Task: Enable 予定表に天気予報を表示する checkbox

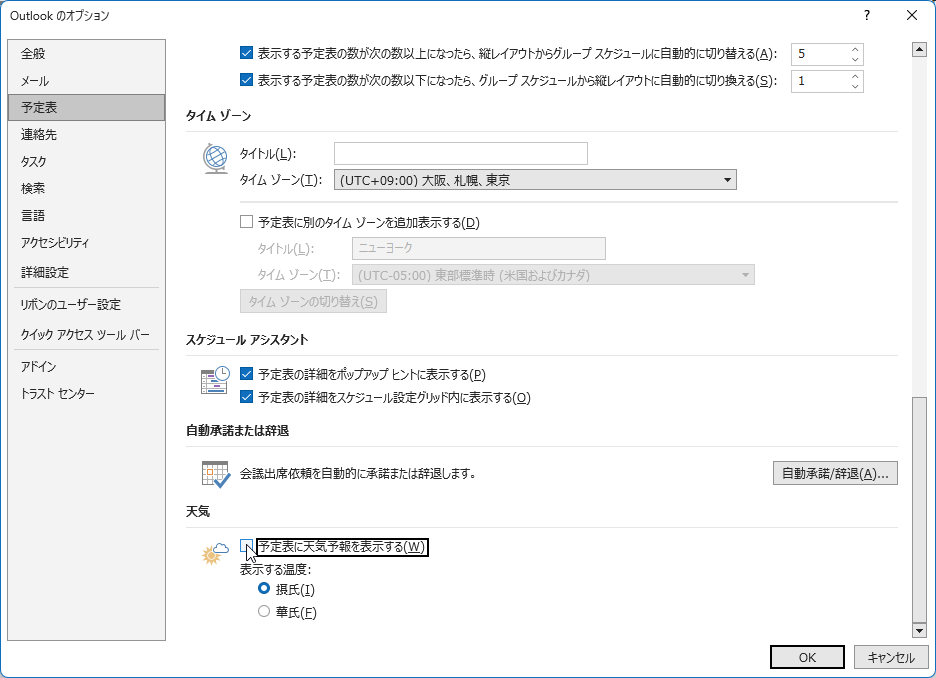Action: (247, 546)
